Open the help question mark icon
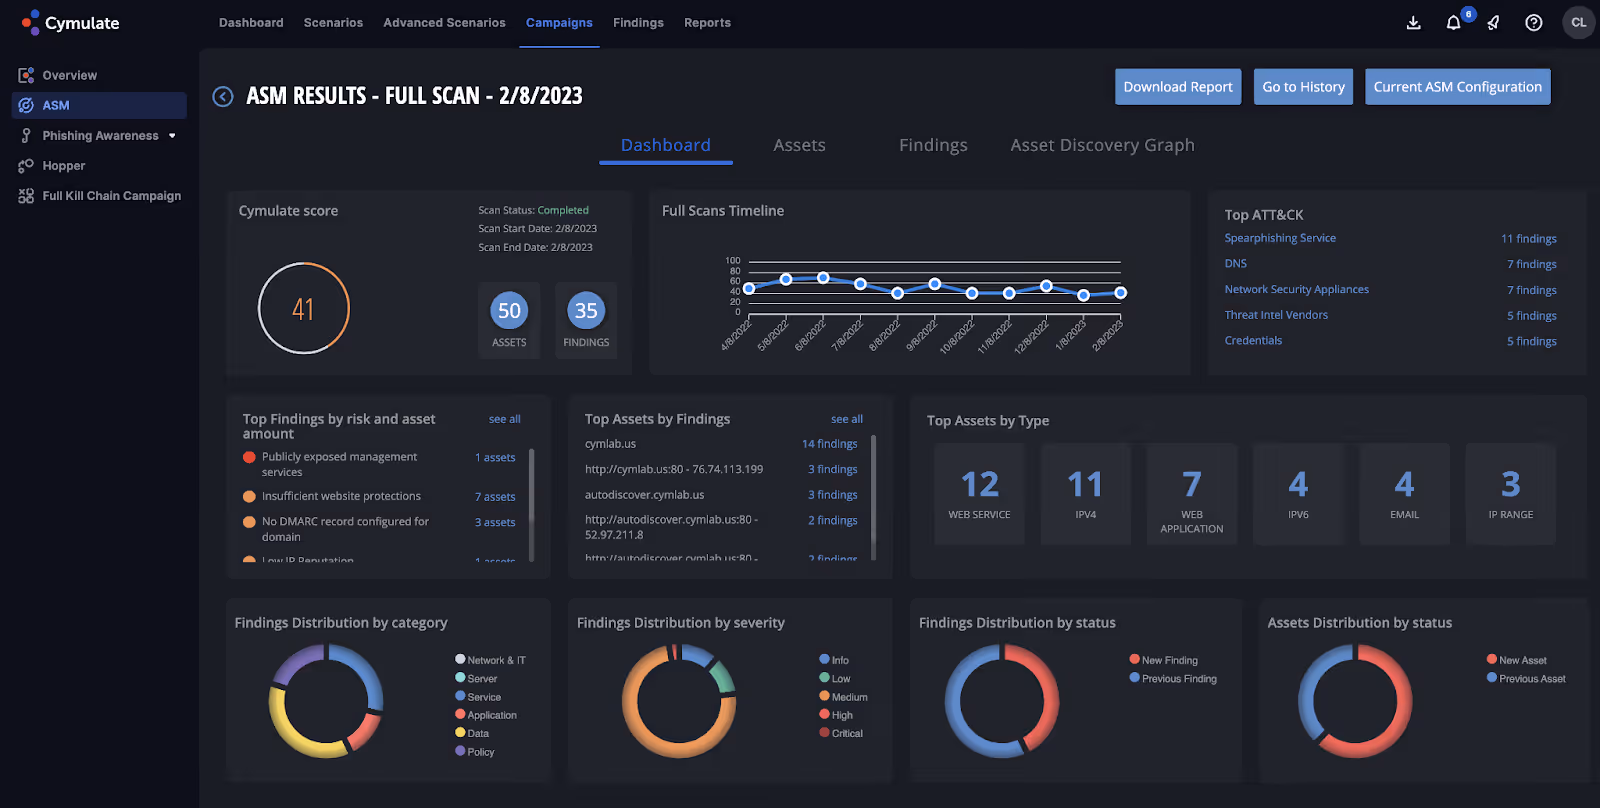 [x=1533, y=22]
